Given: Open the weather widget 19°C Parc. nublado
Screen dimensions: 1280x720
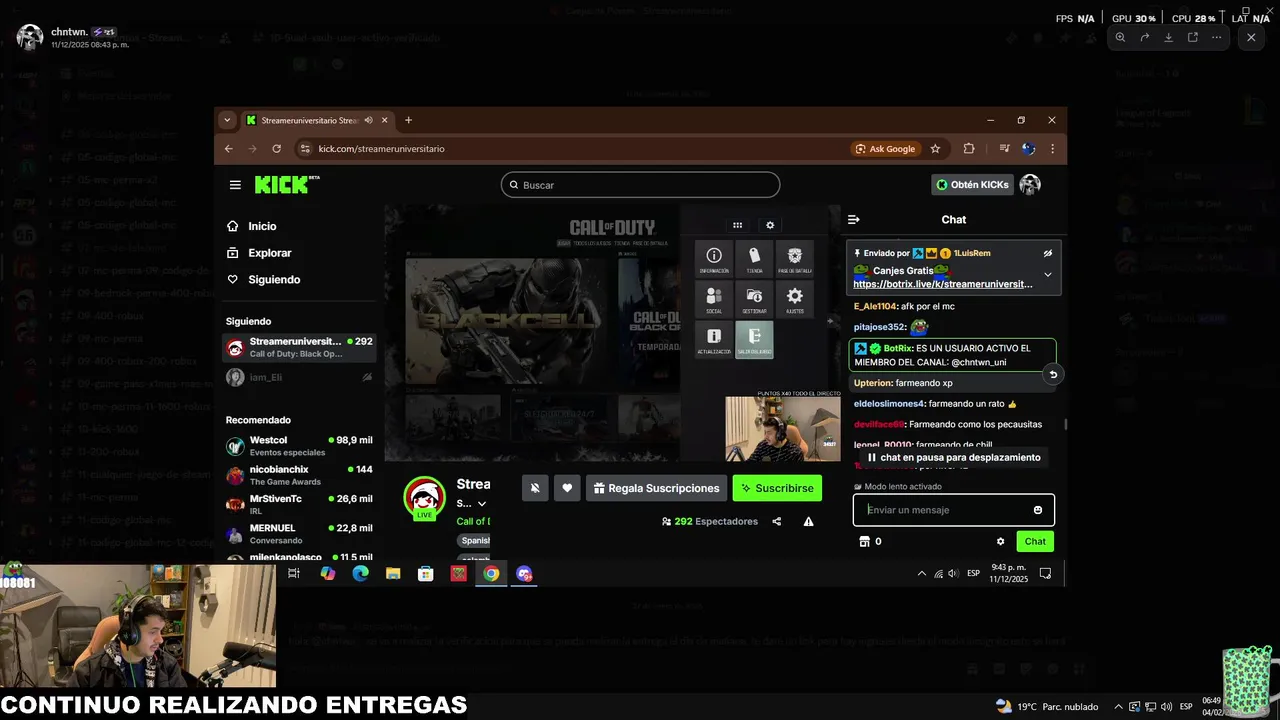Looking at the screenshot, I should (x=1047, y=706).
